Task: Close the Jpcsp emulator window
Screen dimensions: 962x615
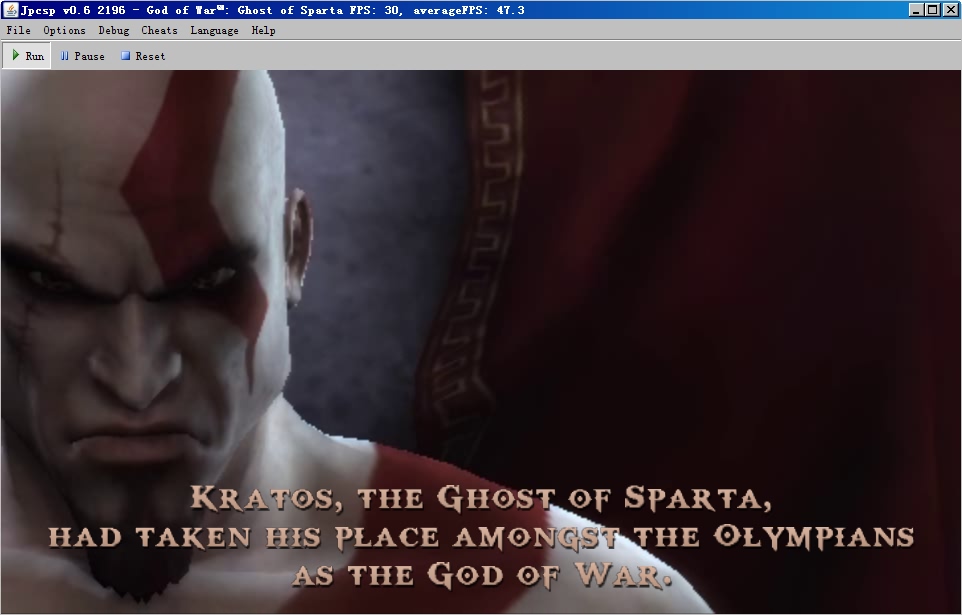Action: [950, 10]
